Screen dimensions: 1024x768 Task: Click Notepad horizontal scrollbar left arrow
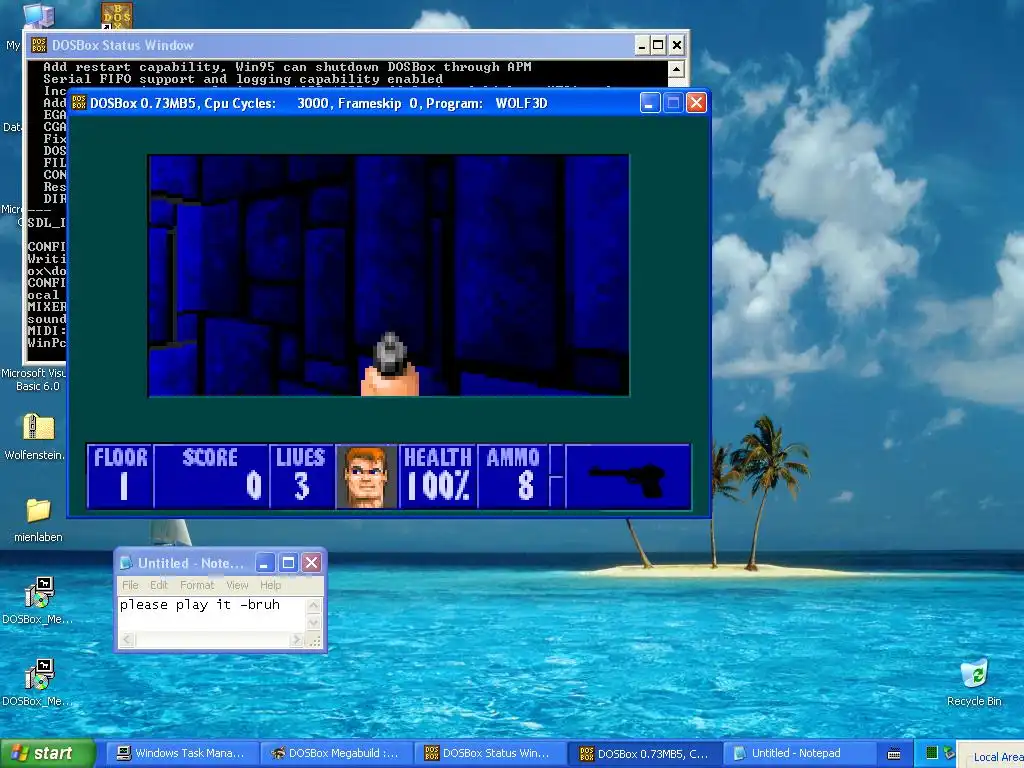tap(126, 639)
